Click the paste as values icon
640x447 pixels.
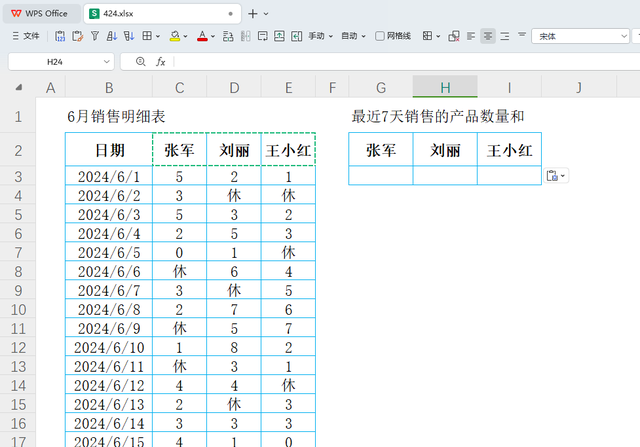(x=60, y=36)
